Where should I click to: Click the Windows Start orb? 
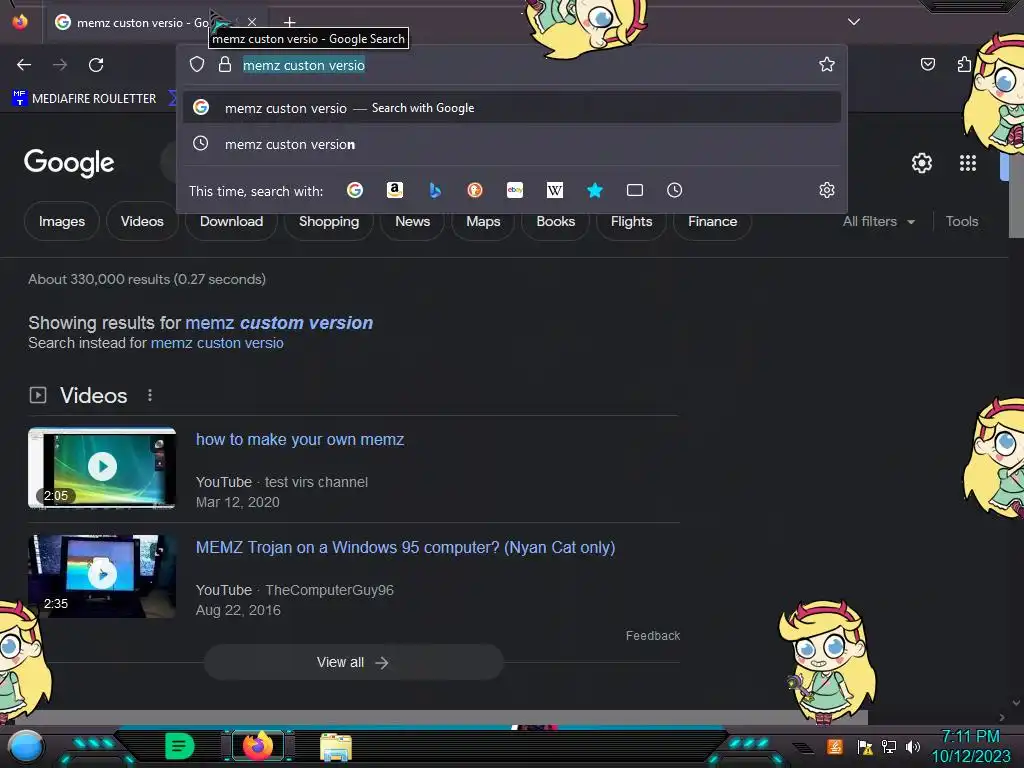pos(26,746)
